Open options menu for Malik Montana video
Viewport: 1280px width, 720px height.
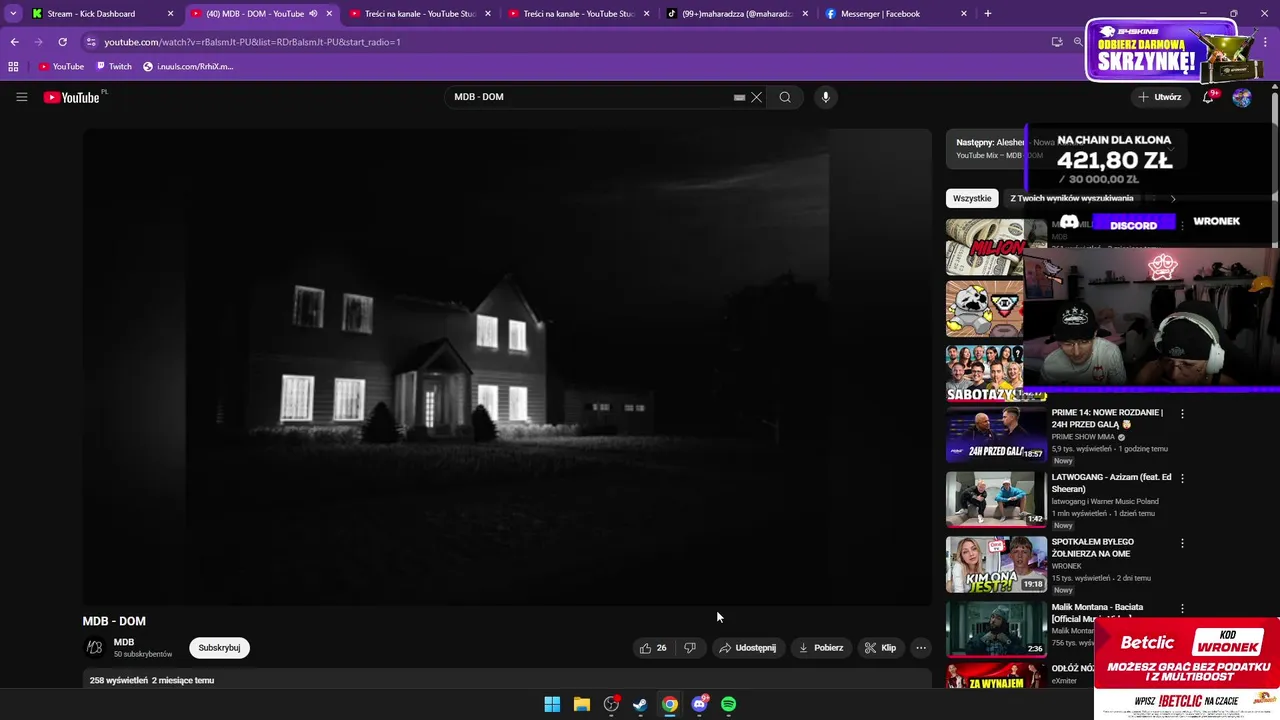pos(1182,608)
